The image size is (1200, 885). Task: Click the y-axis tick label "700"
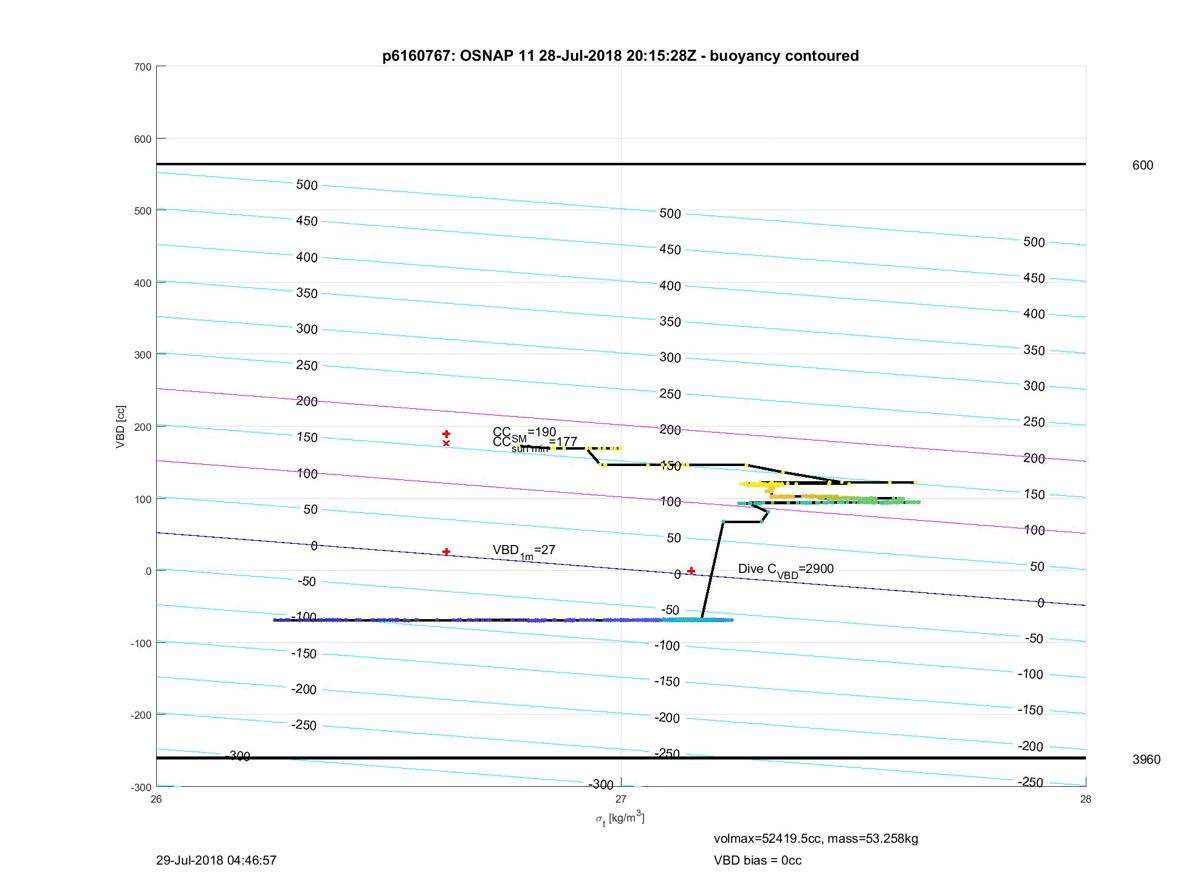point(142,67)
